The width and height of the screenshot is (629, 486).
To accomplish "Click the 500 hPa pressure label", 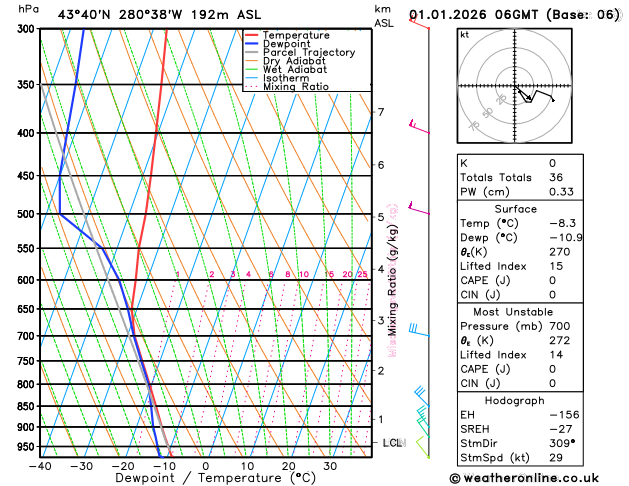I will click(x=27, y=214).
